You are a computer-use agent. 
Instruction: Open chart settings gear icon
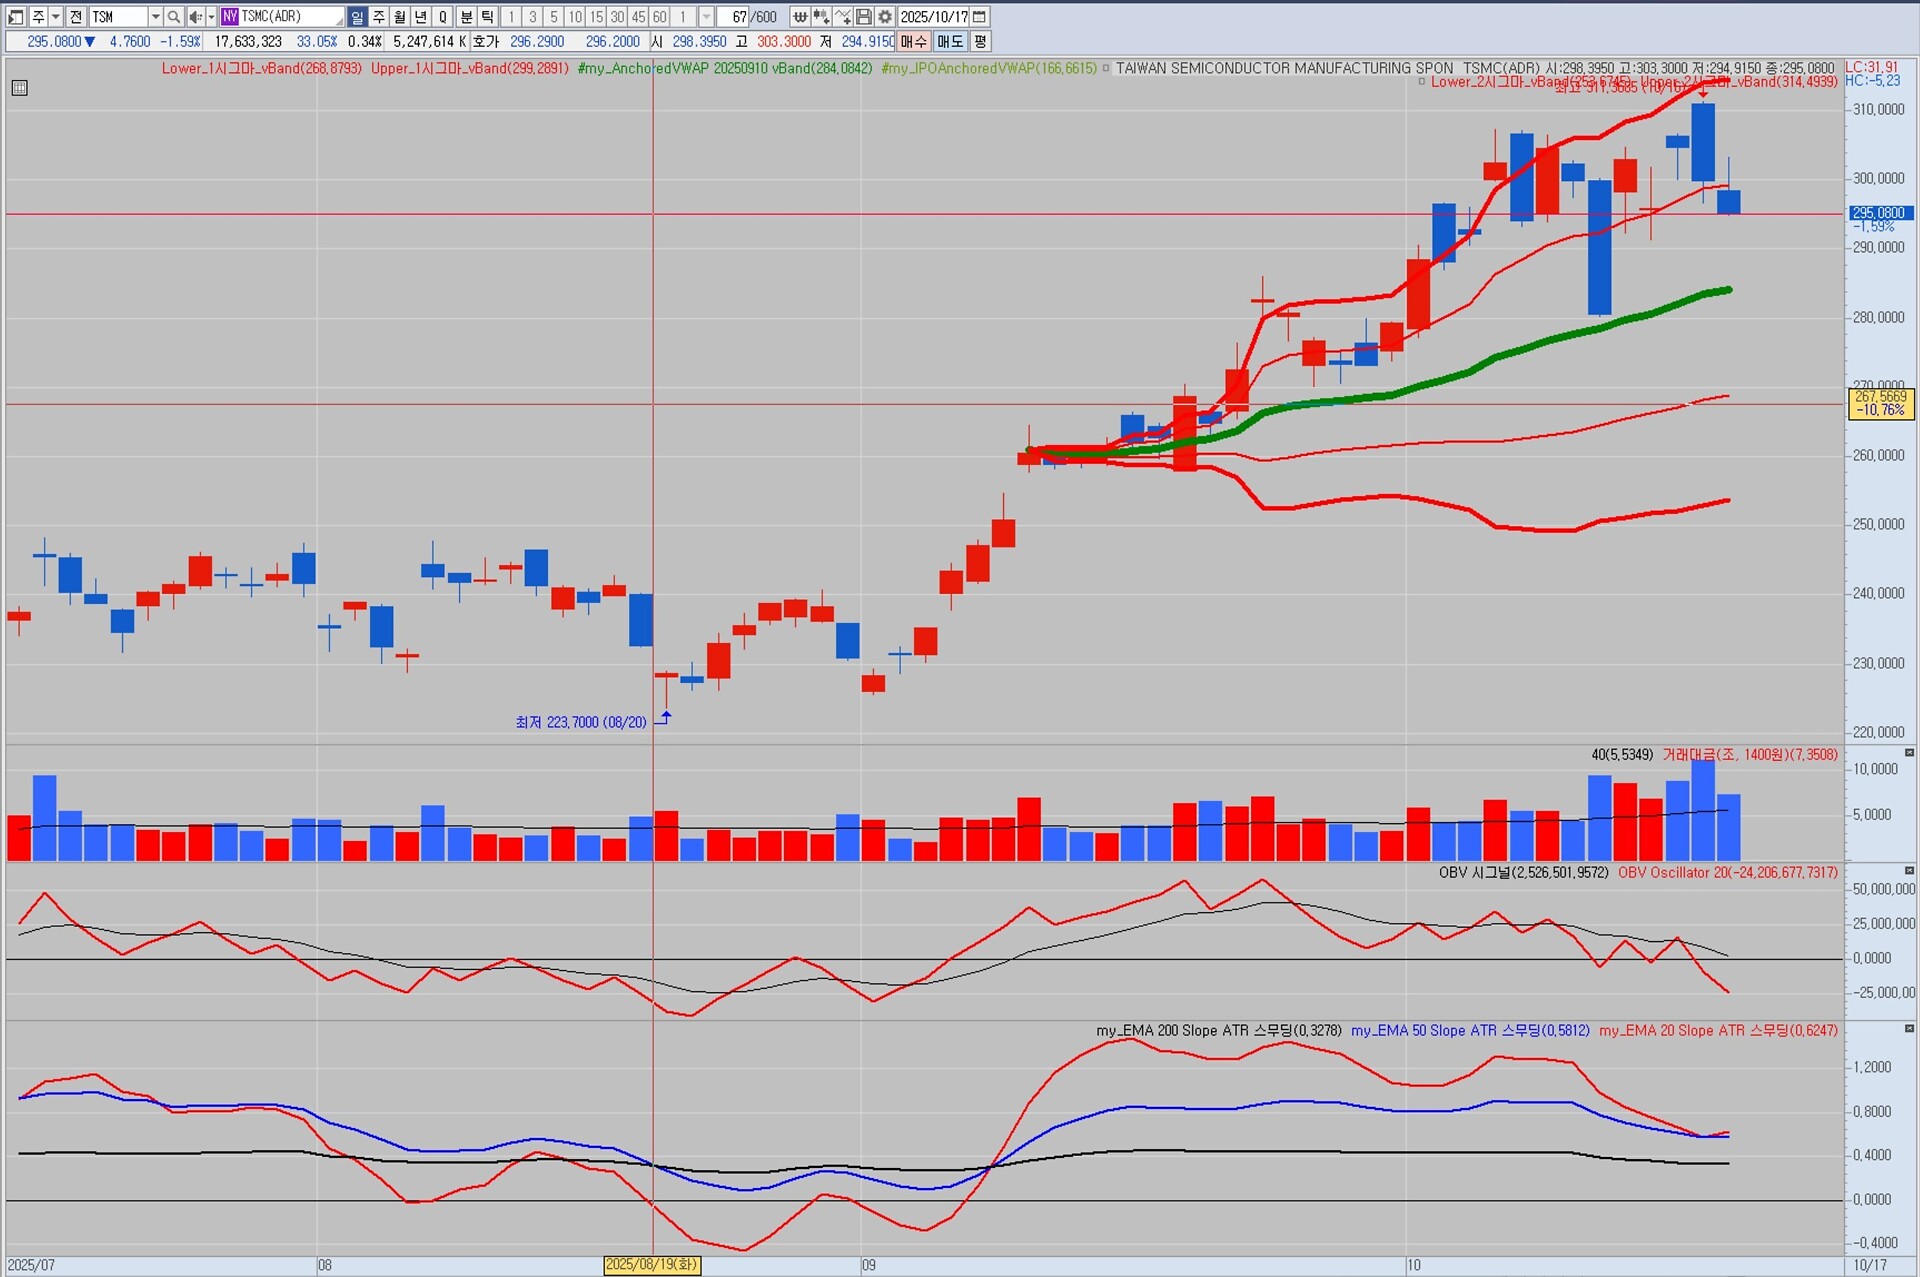pyautogui.click(x=885, y=17)
